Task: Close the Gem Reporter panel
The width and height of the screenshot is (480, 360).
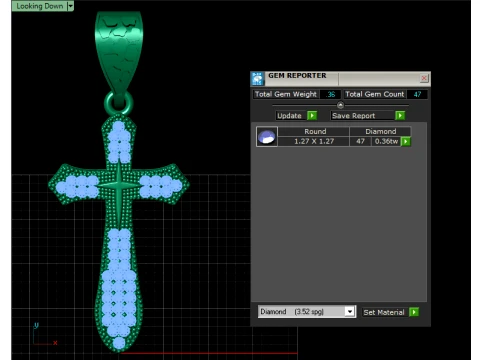Action: point(424,78)
